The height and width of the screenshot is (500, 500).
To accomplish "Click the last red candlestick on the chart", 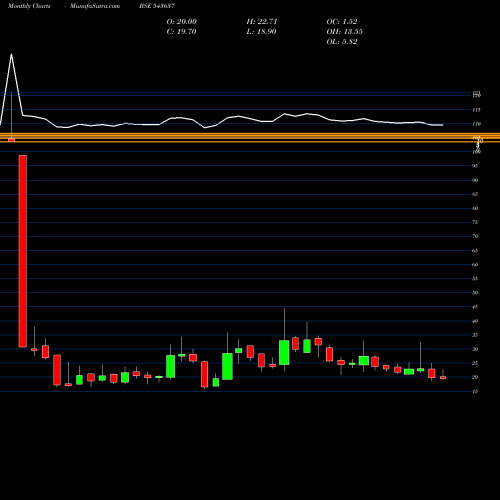I will [443, 378].
